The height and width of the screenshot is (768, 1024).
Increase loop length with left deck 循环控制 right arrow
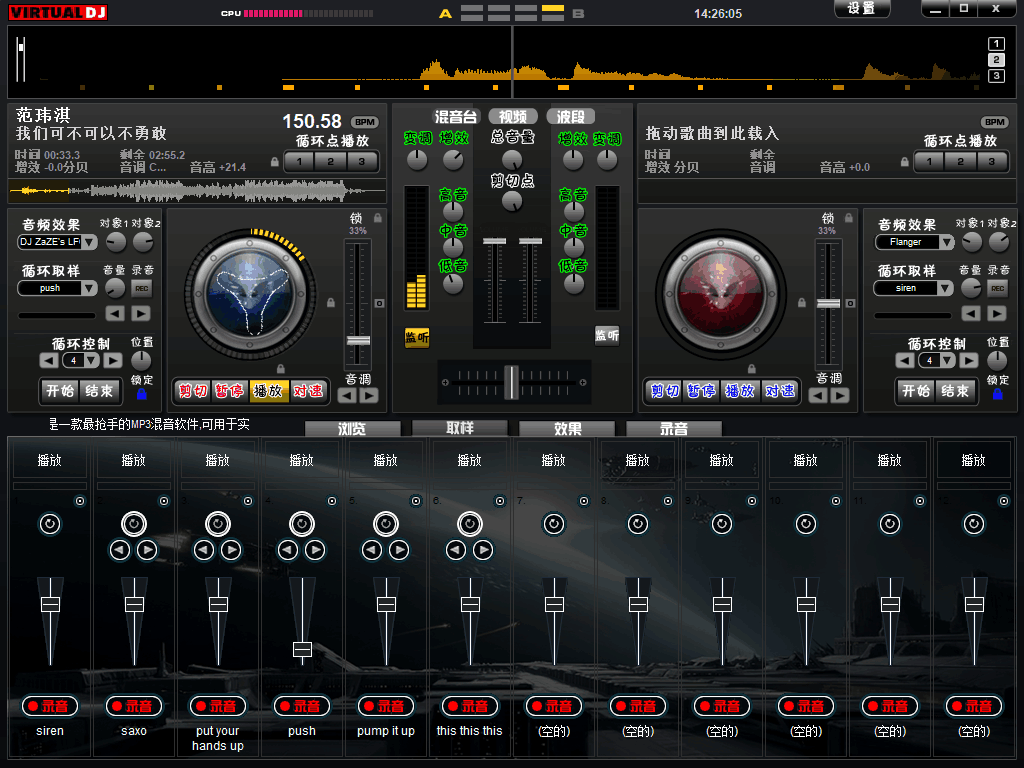tap(112, 360)
